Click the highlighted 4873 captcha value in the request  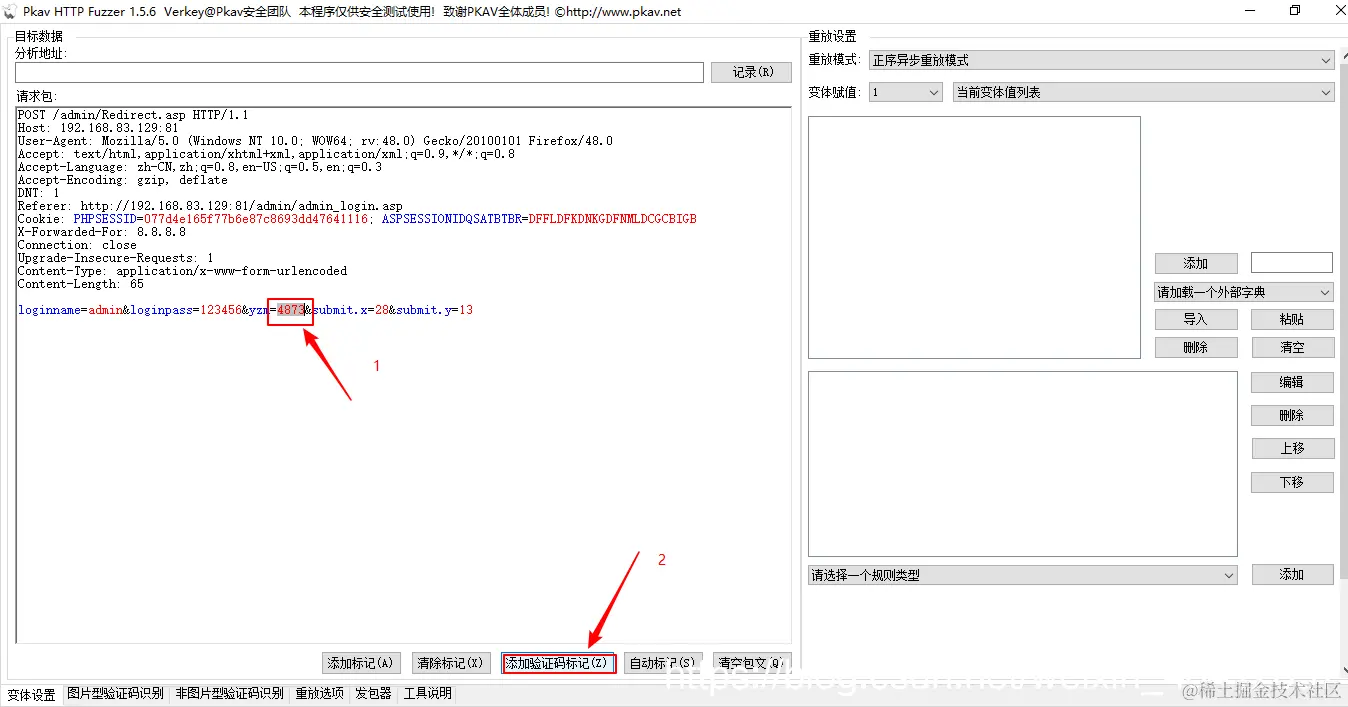point(291,310)
